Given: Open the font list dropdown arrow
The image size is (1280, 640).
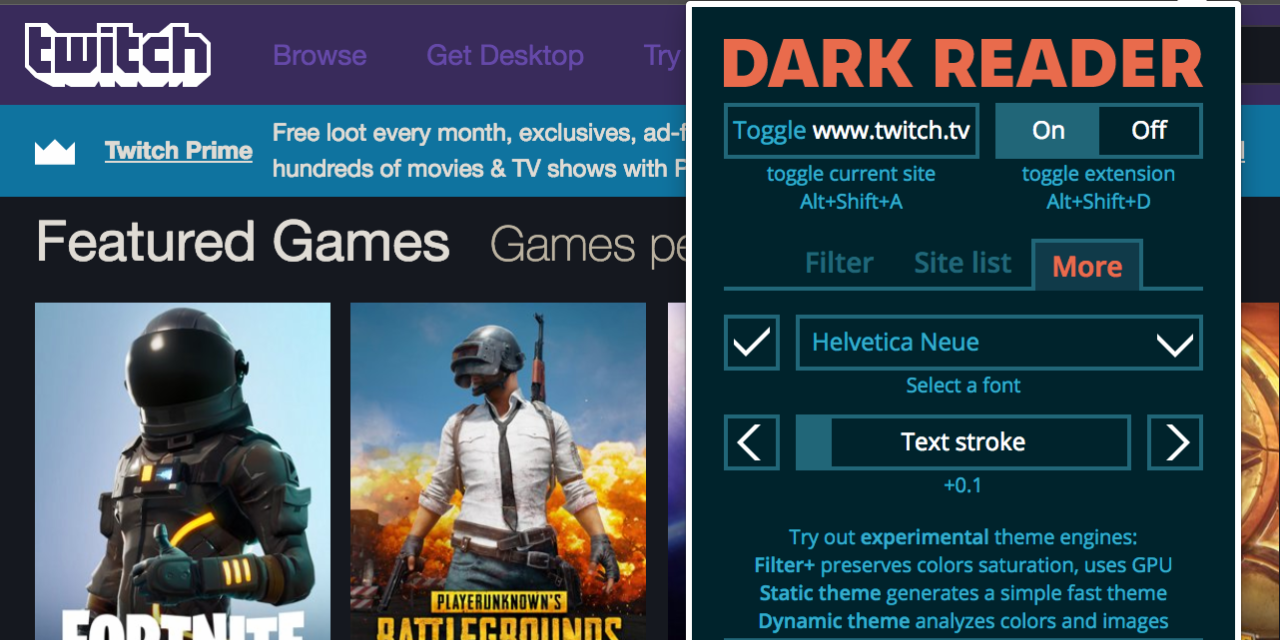Looking at the screenshot, I should point(1177,342).
